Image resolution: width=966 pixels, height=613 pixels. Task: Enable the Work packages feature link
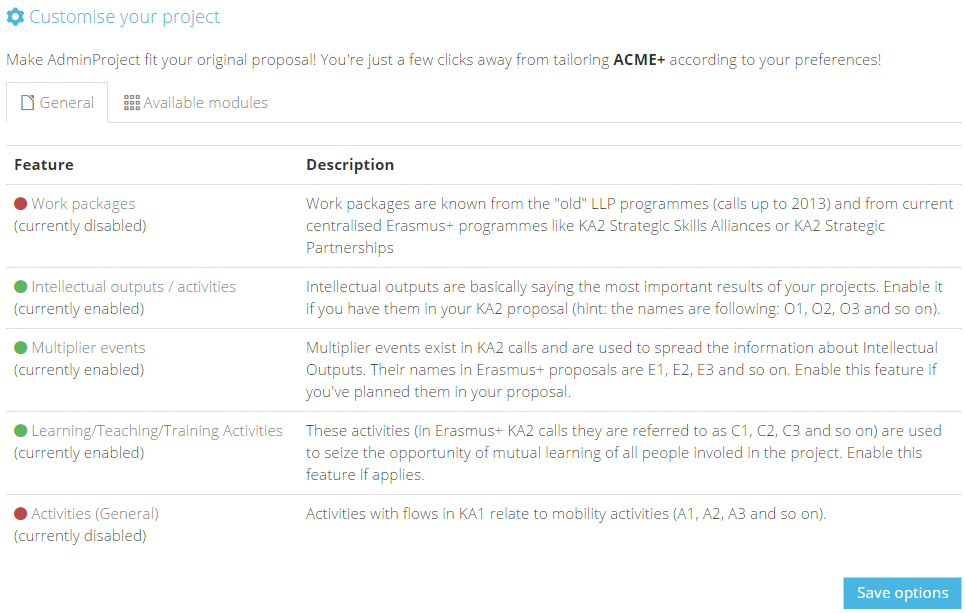pos(83,203)
